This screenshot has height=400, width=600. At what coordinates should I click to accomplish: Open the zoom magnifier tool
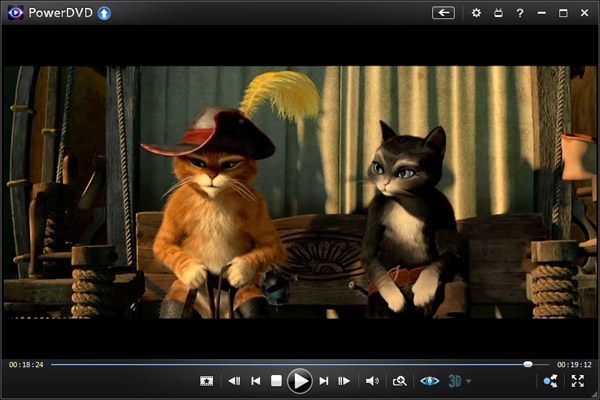point(400,381)
